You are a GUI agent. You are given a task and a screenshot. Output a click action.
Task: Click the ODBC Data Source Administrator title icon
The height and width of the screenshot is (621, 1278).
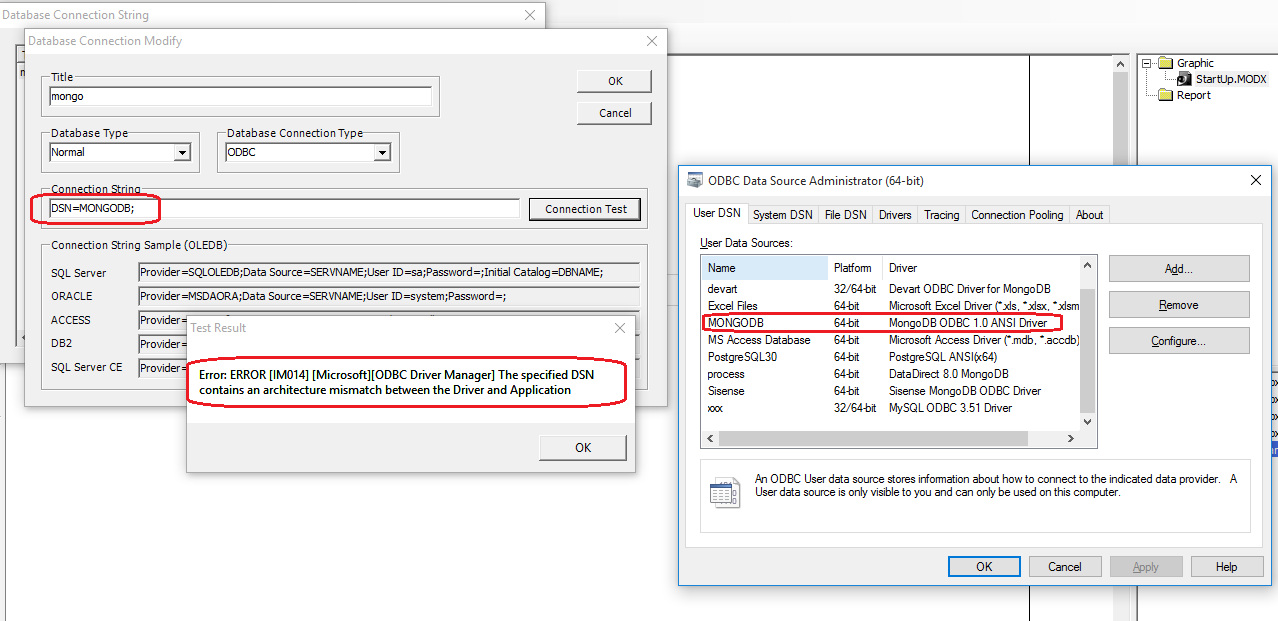point(694,181)
